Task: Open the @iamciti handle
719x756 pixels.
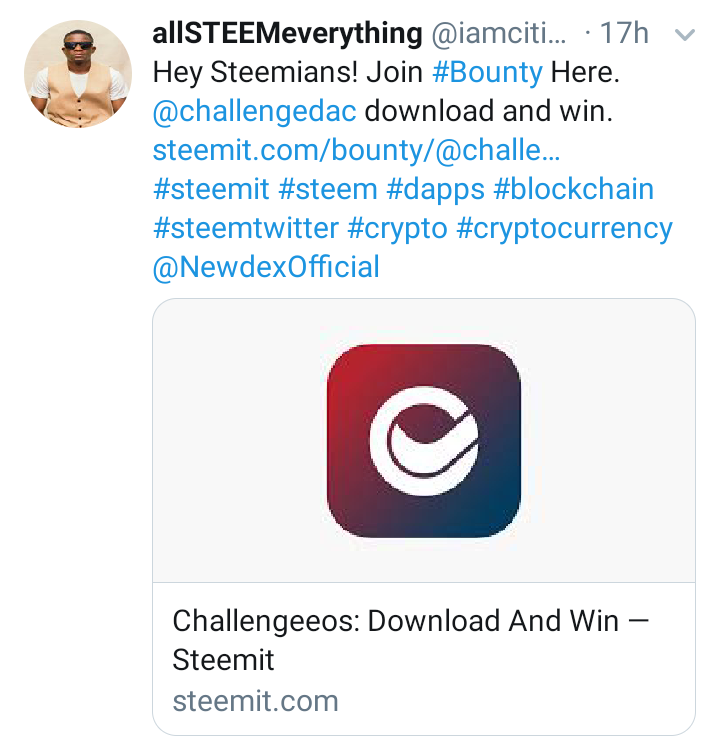Action: (499, 33)
